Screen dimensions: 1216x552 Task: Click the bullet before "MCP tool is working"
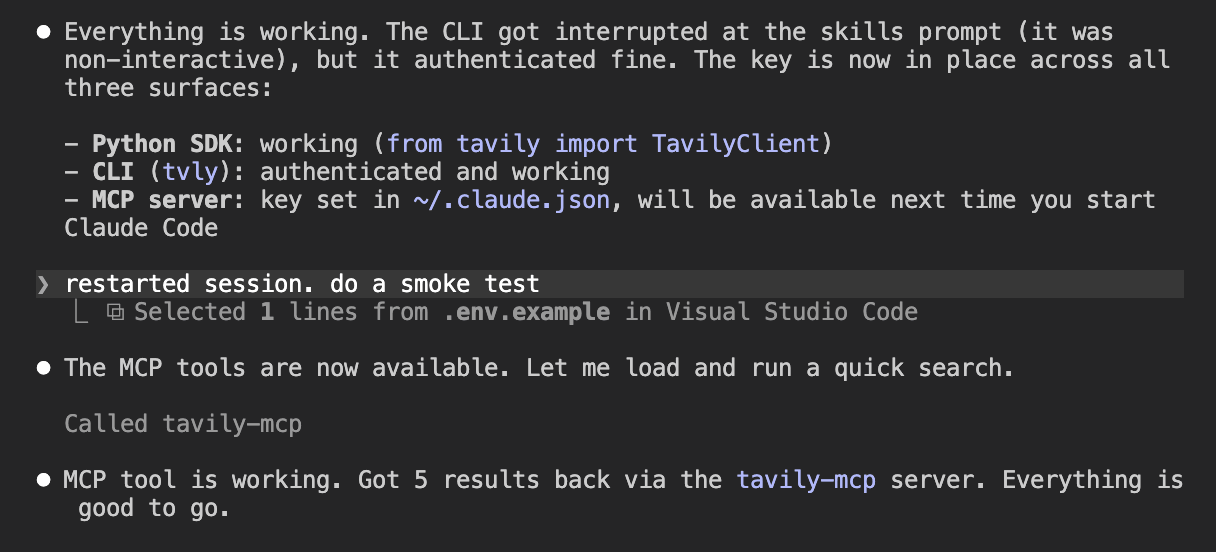[43, 480]
